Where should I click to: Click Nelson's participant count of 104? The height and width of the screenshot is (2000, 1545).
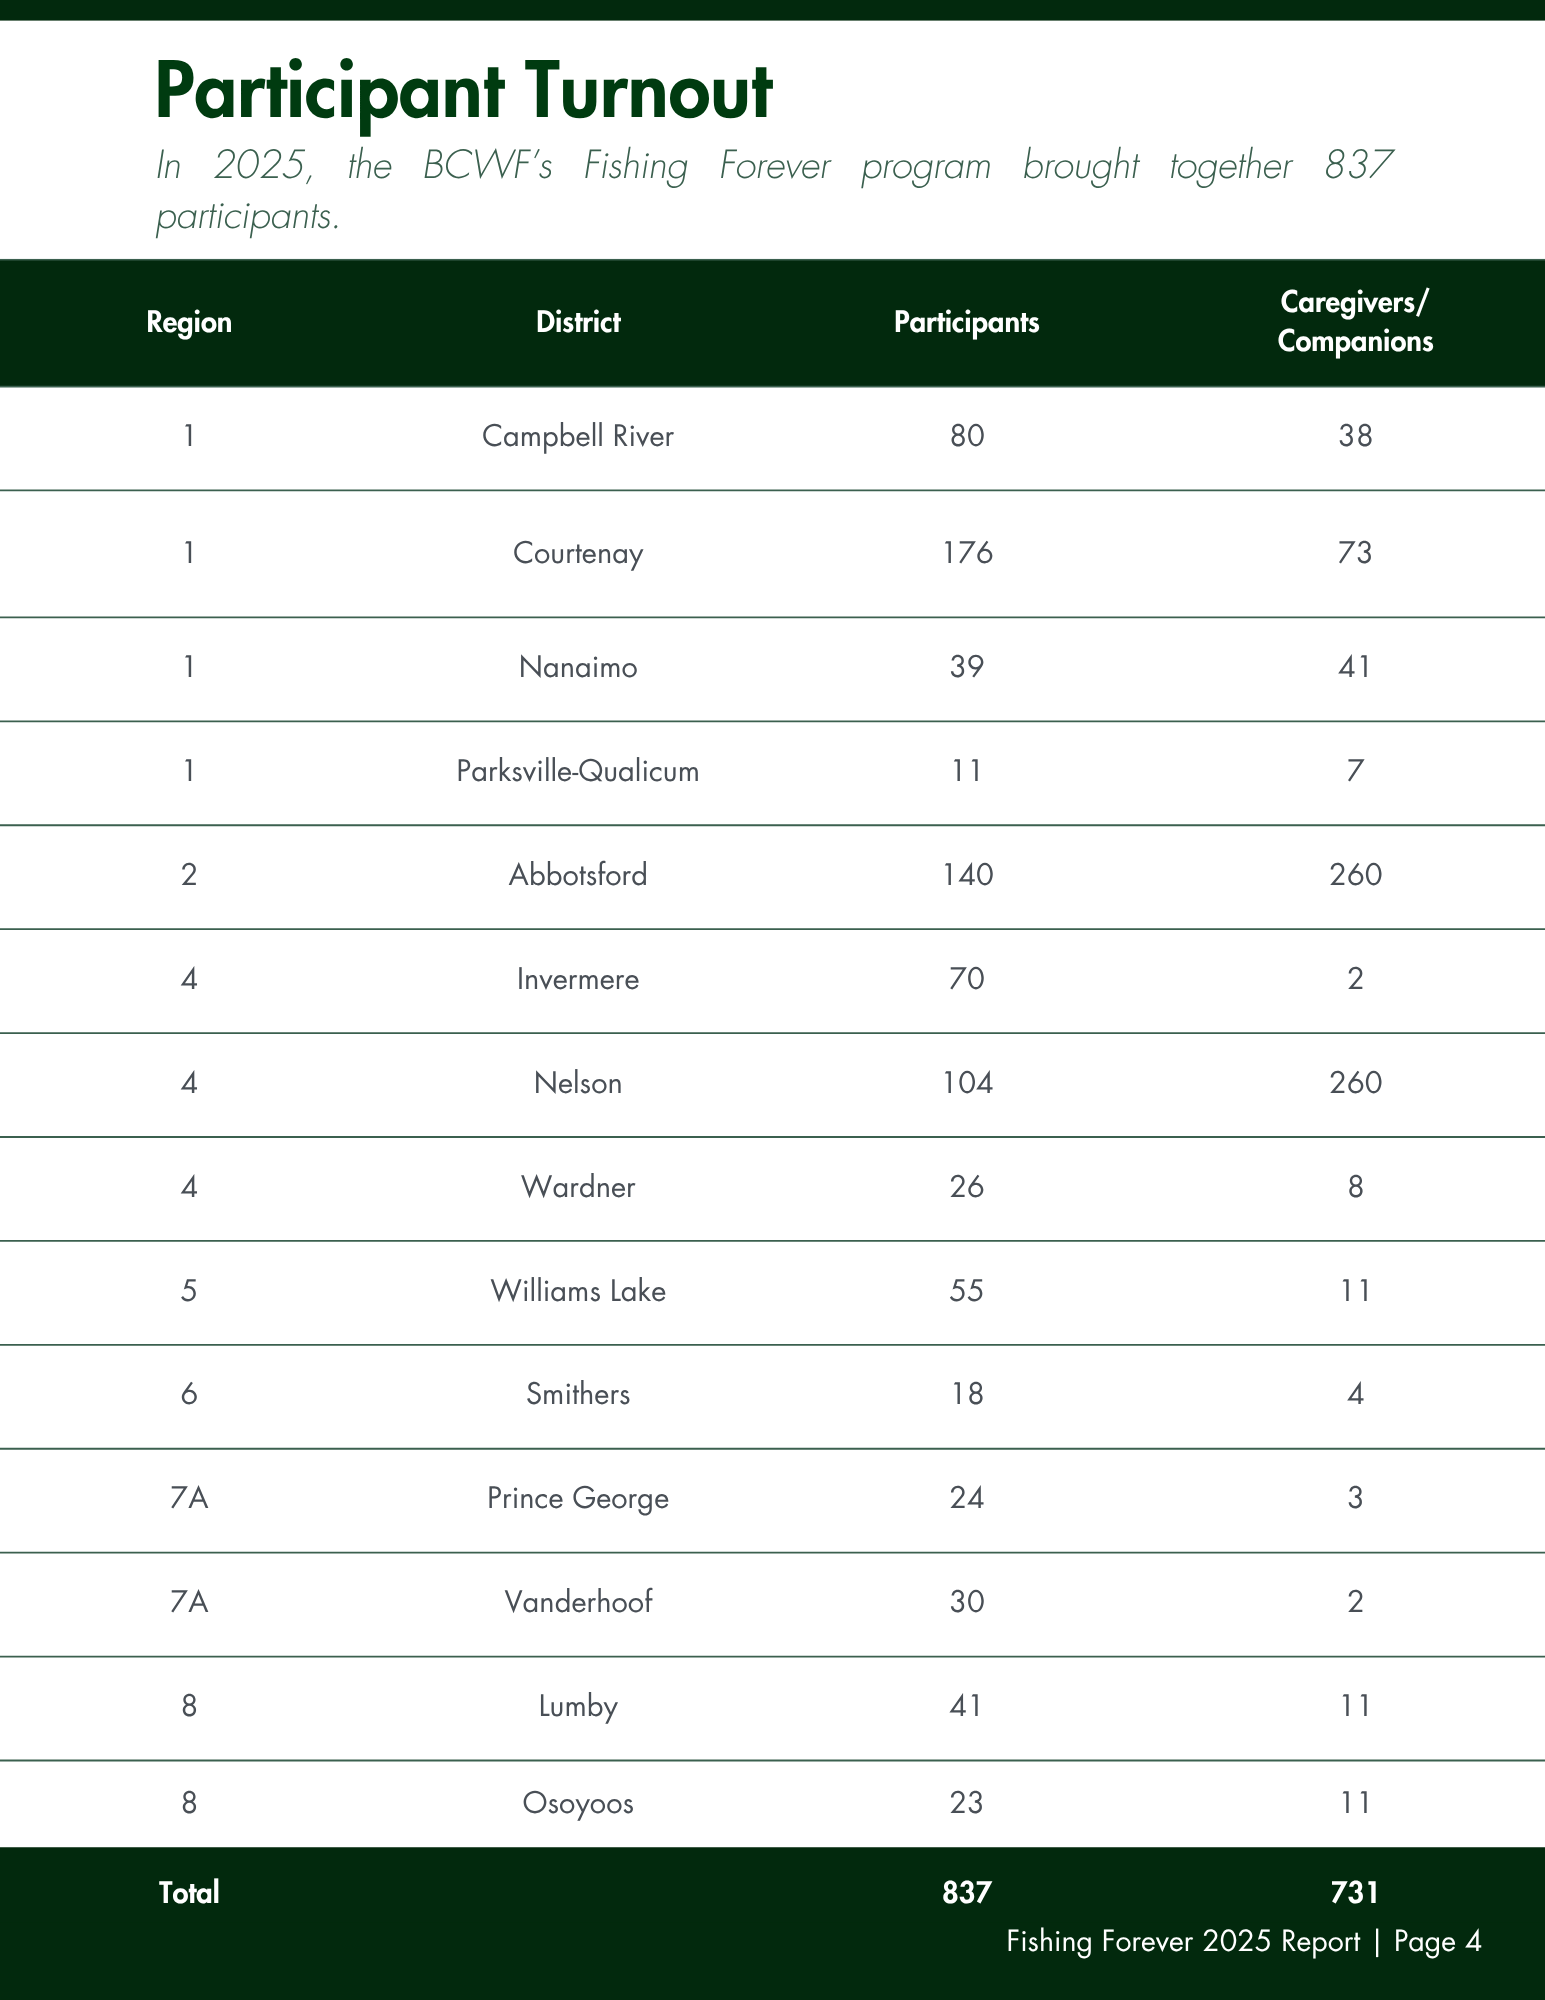click(967, 1083)
